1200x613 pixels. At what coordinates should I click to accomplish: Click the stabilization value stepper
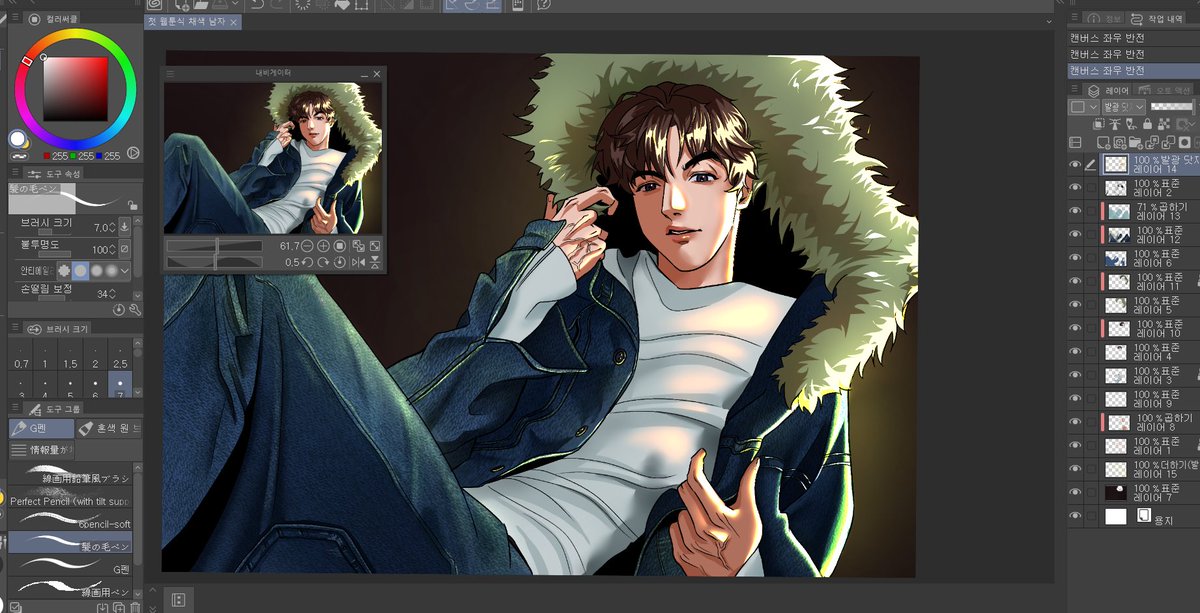111,294
